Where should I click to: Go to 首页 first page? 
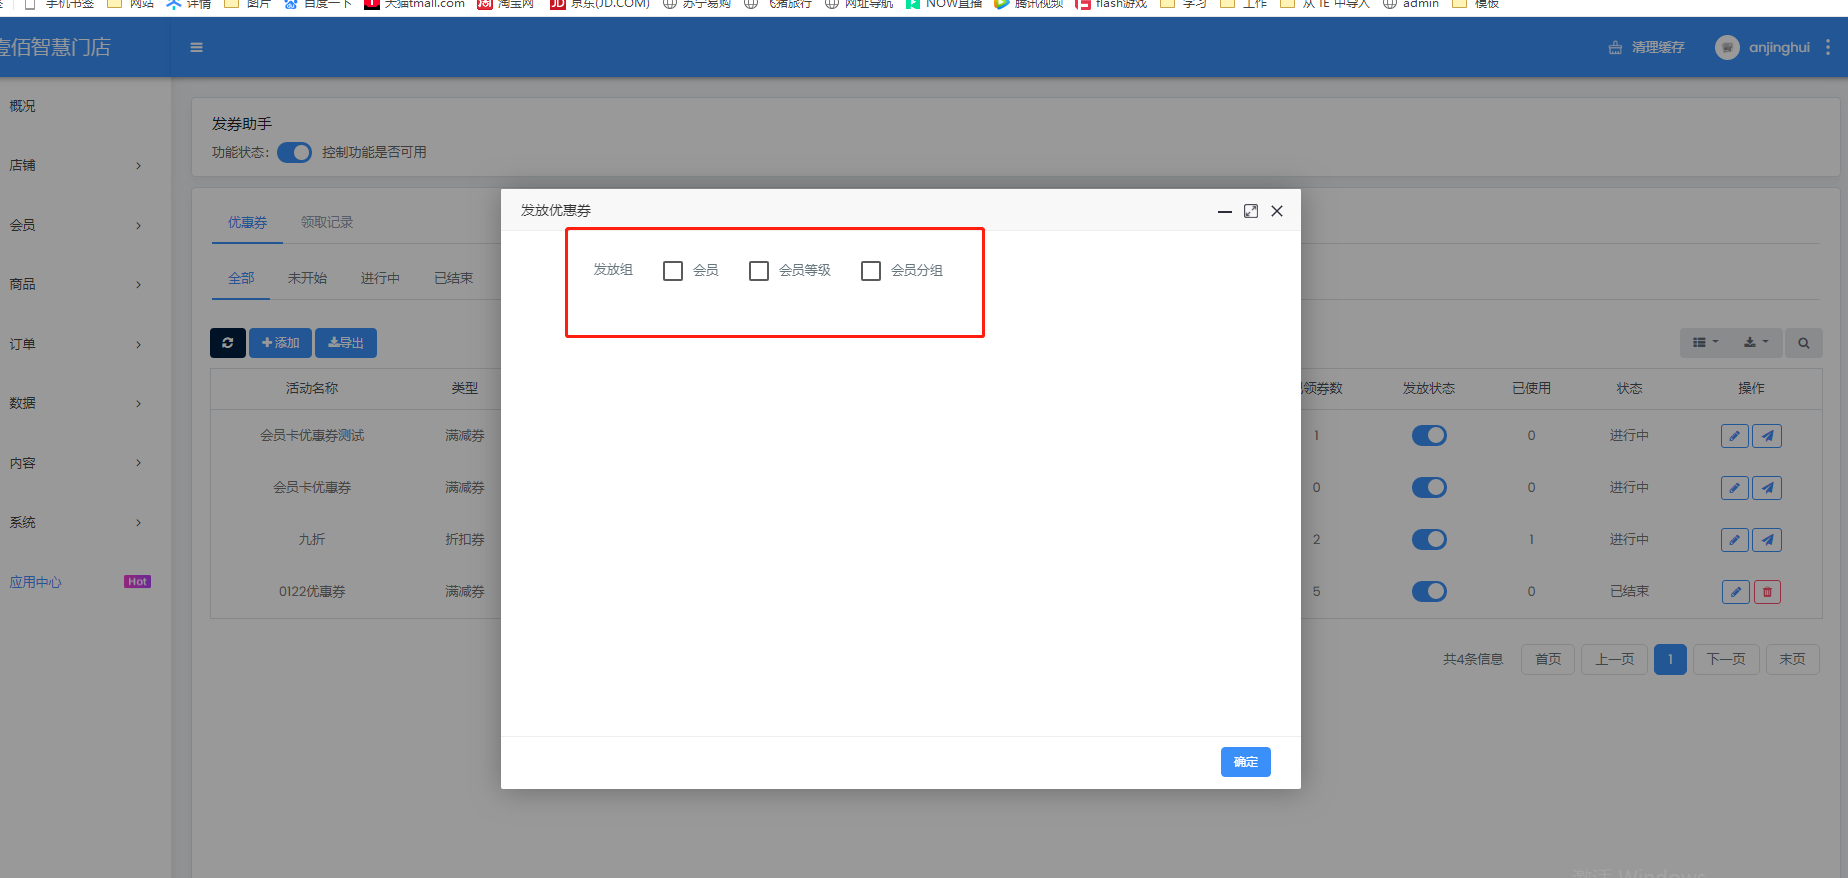coord(1548,660)
